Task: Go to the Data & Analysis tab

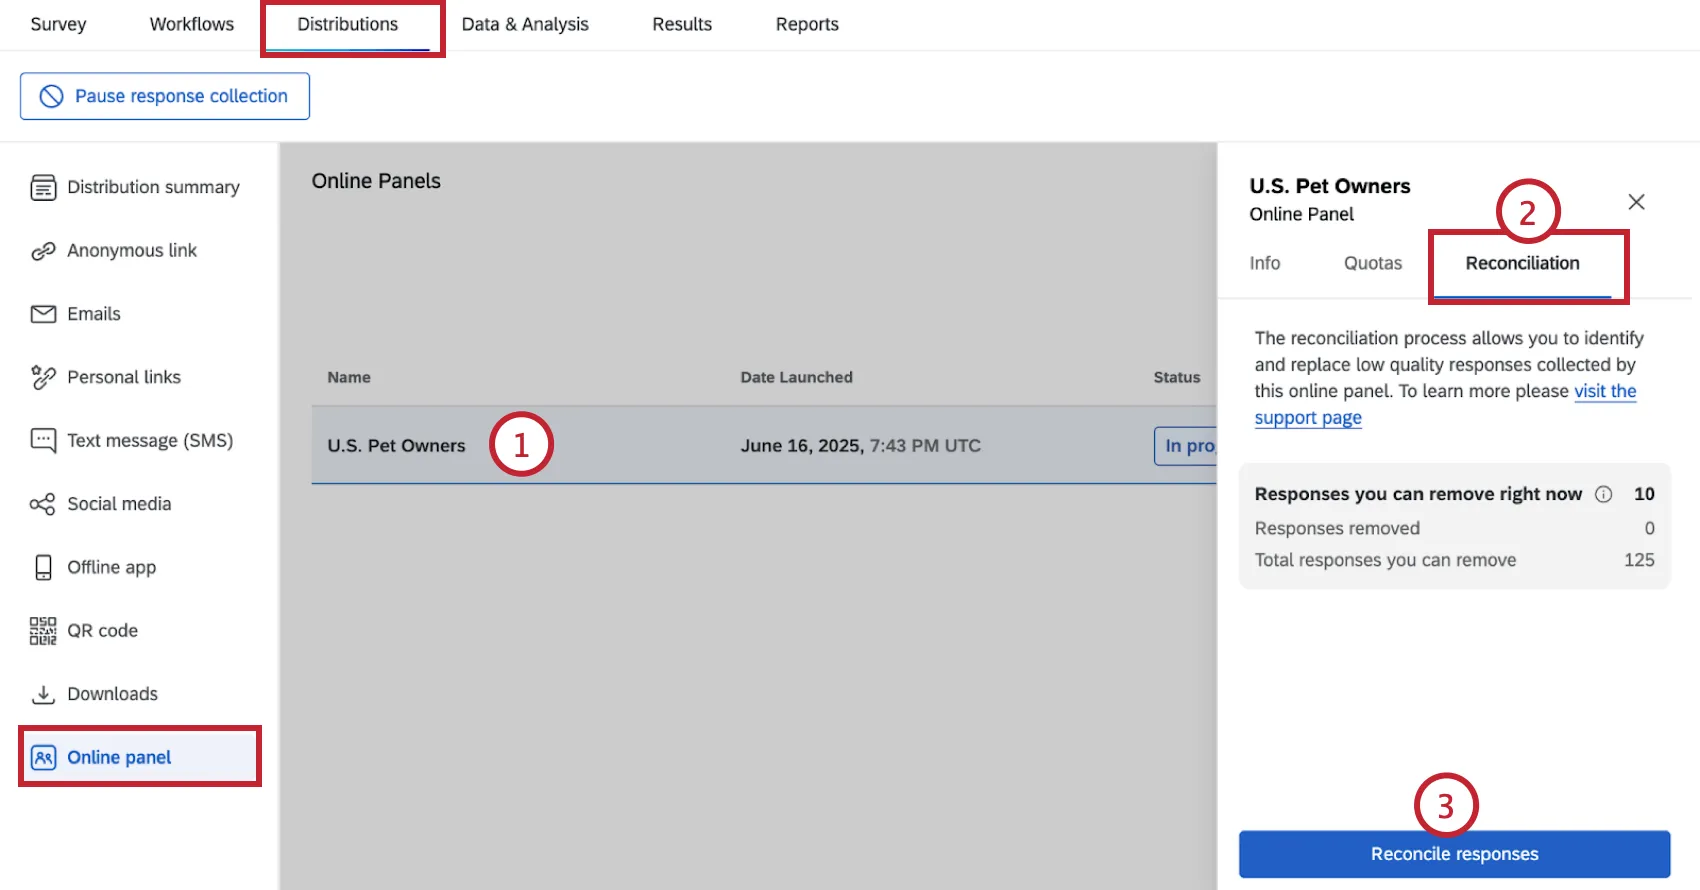Action: 525,24
